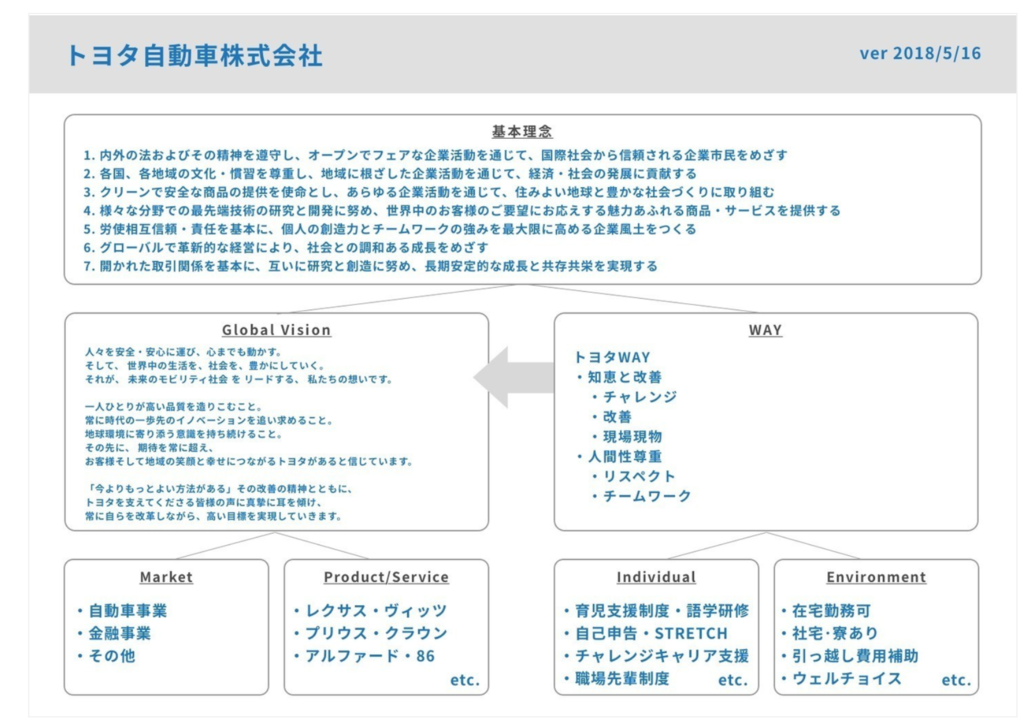The image size is (1024, 720).
Task: Click the line 常に自らを改革しながら
Action: pos(214,516)
